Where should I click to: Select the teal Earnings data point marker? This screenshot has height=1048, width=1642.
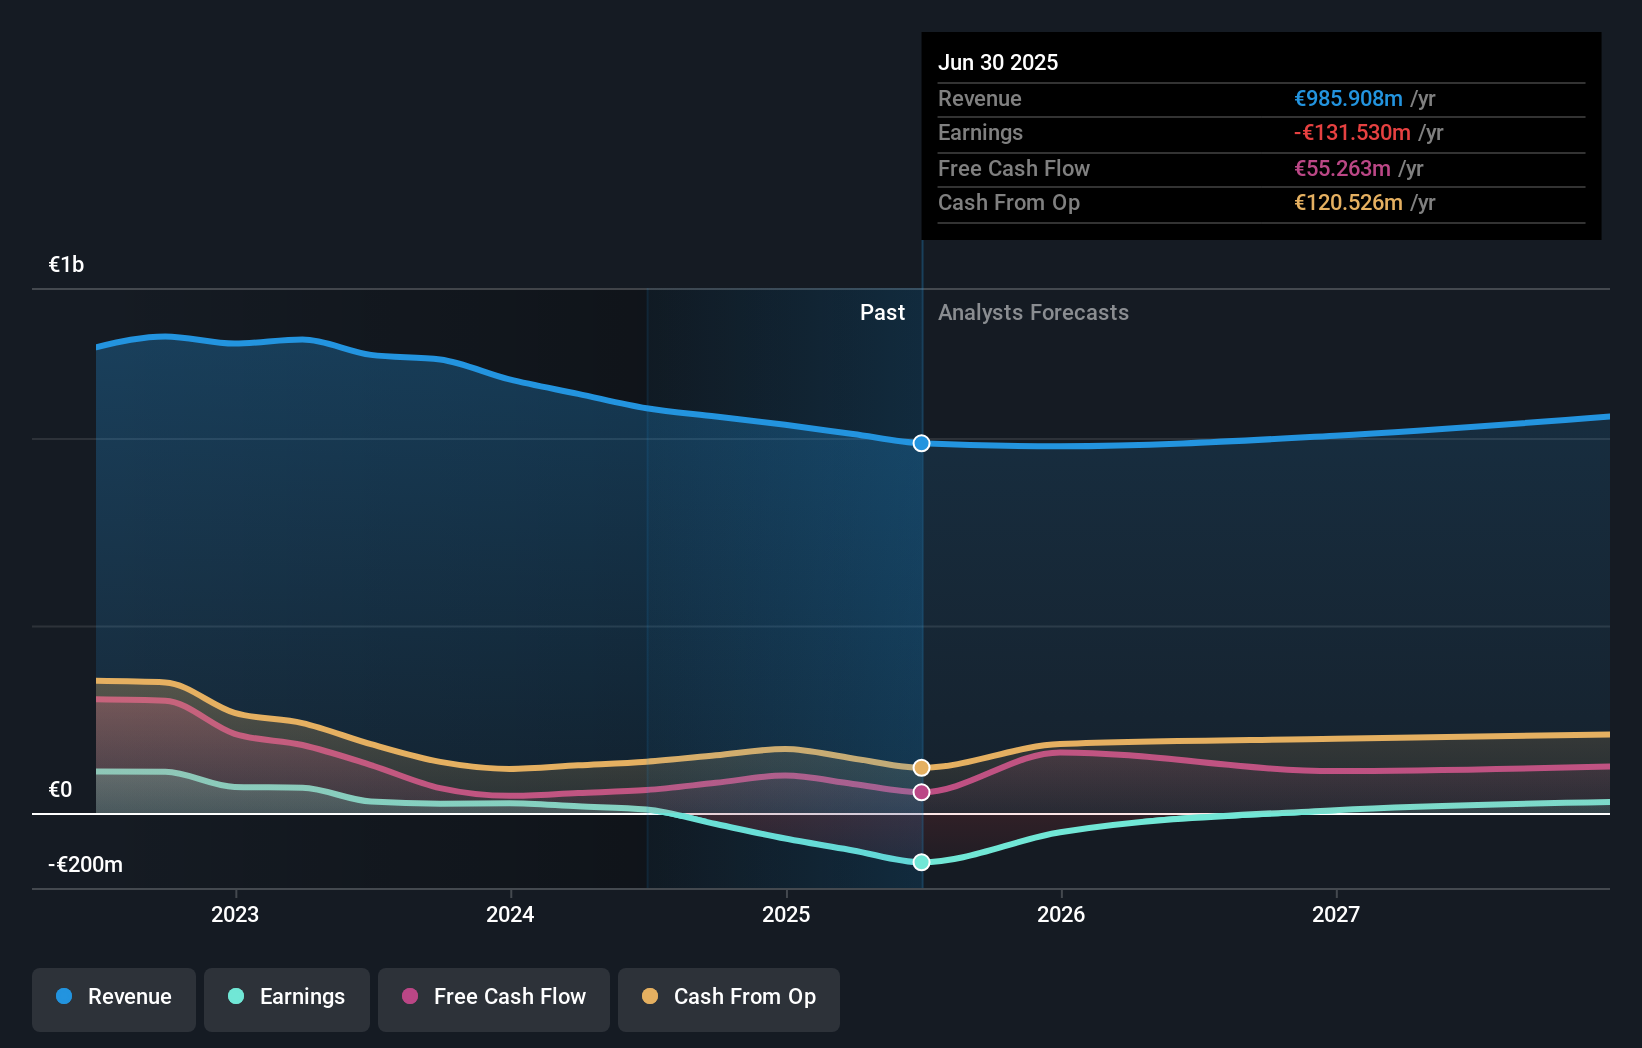(921, 861)
